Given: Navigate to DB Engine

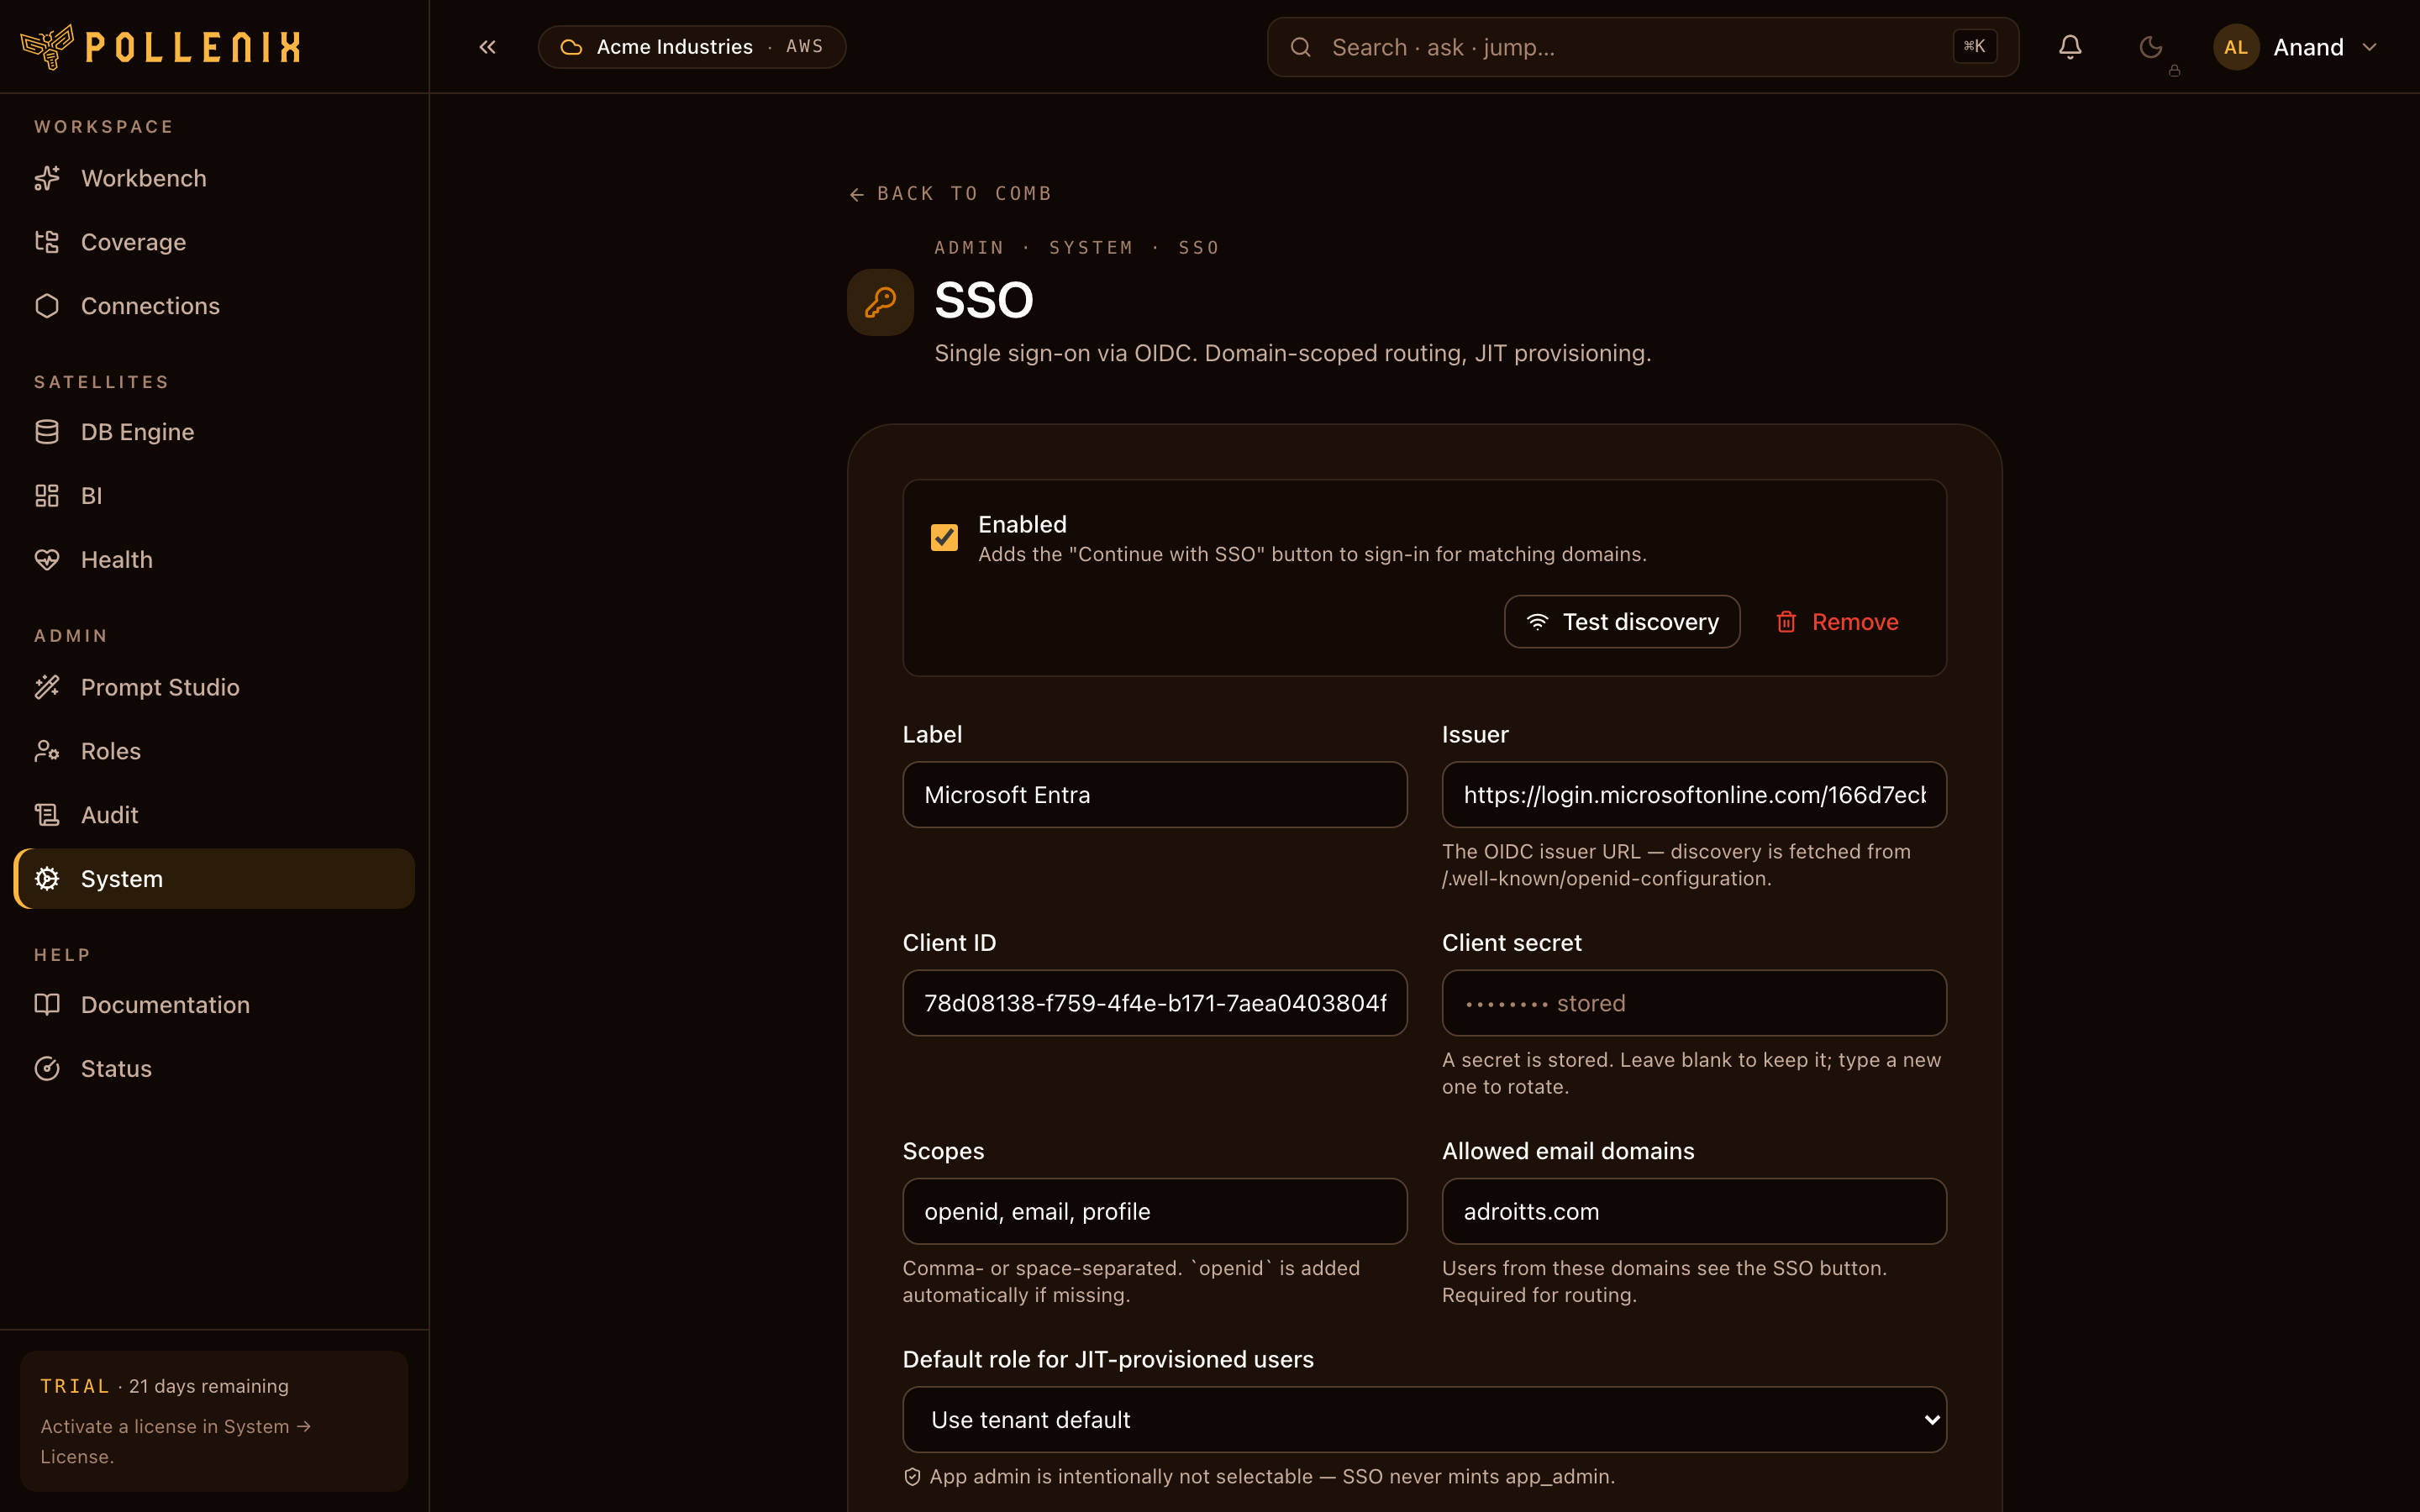Looking at the screenshot, I should coord(214,432).
